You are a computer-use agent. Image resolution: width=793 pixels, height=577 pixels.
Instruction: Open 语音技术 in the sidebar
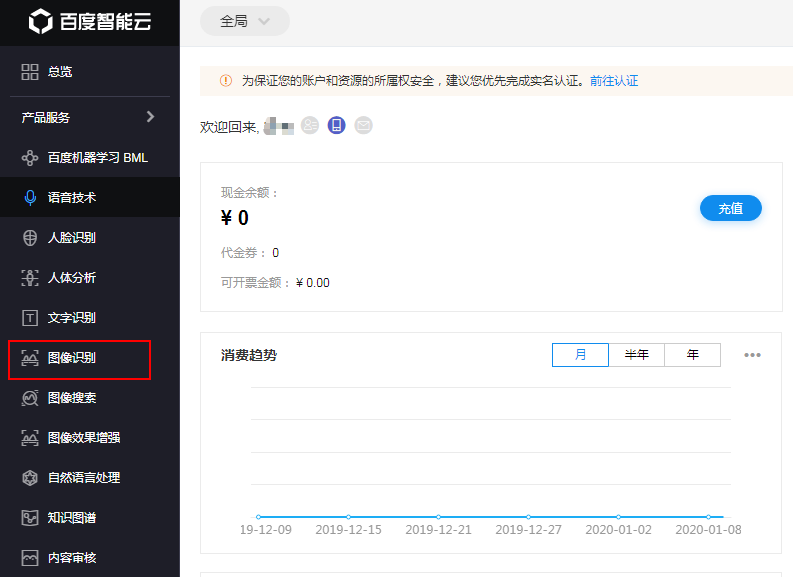90,197
